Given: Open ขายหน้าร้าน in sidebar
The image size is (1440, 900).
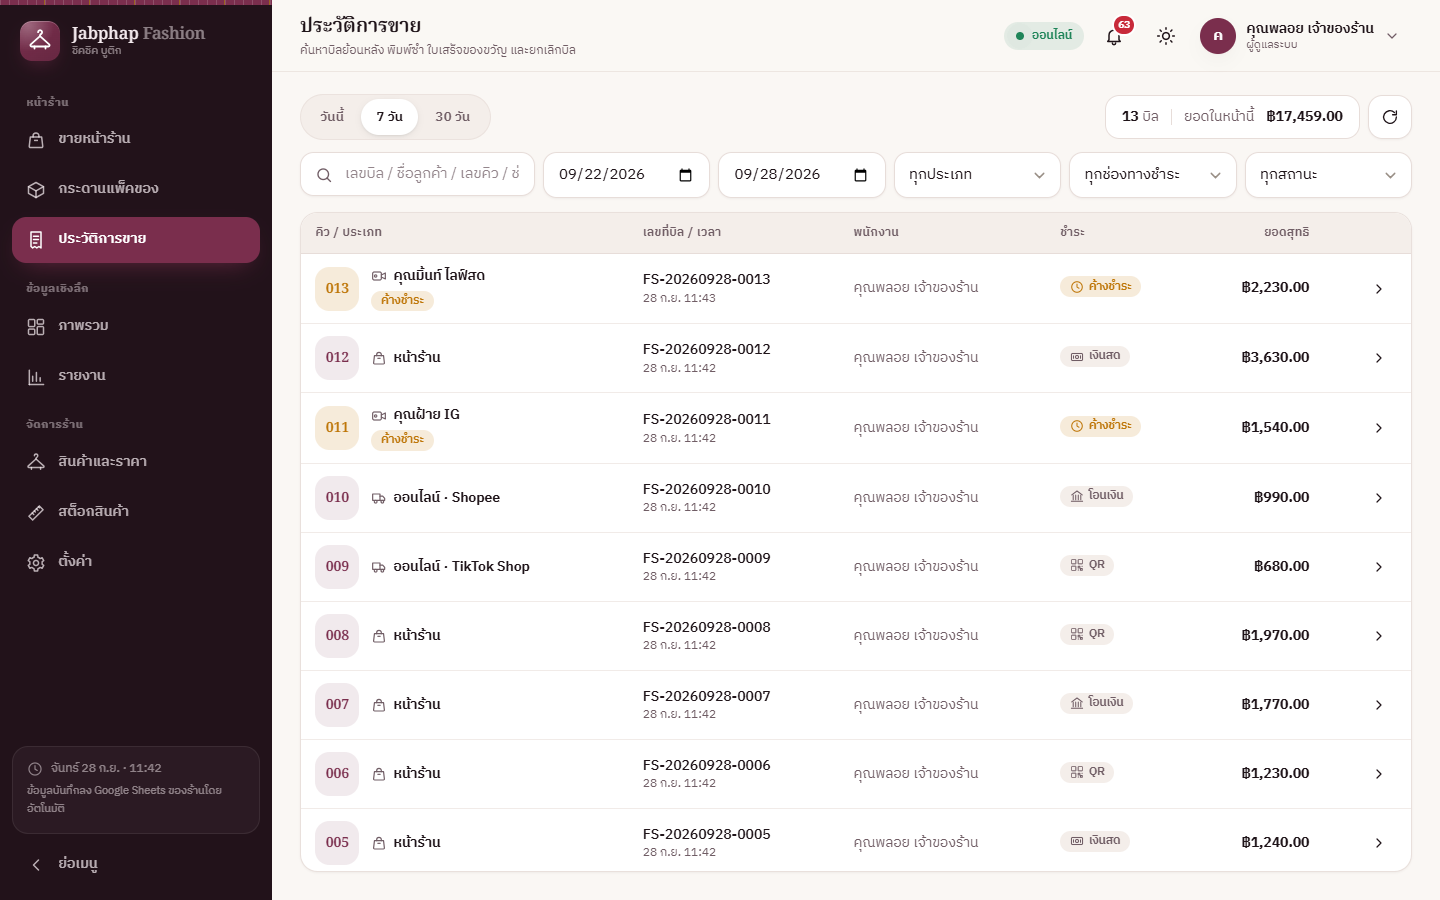Looking at the screenshot, I should pos(136,139).
